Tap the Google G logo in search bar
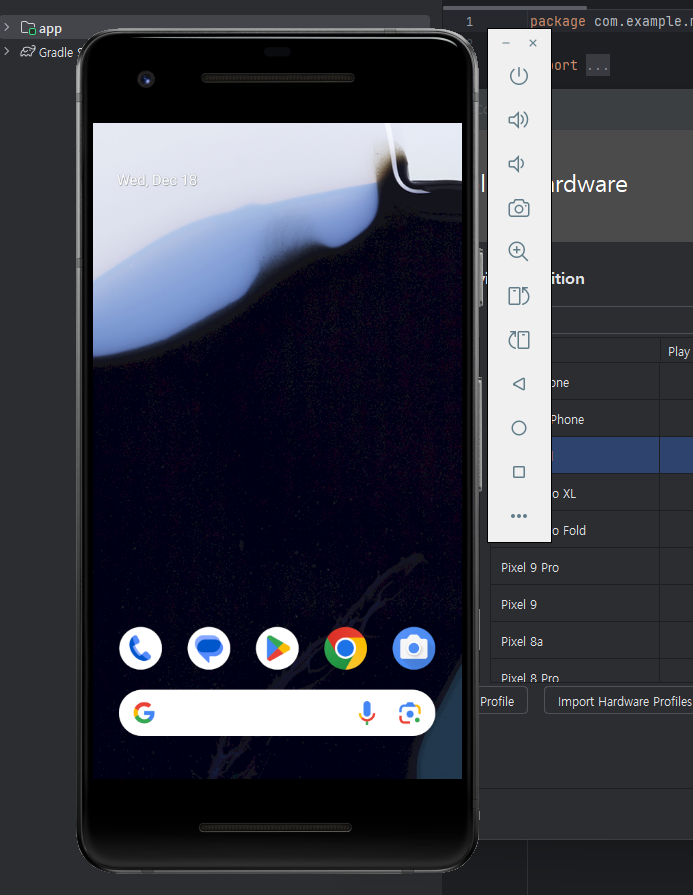 tap(144, 713)
